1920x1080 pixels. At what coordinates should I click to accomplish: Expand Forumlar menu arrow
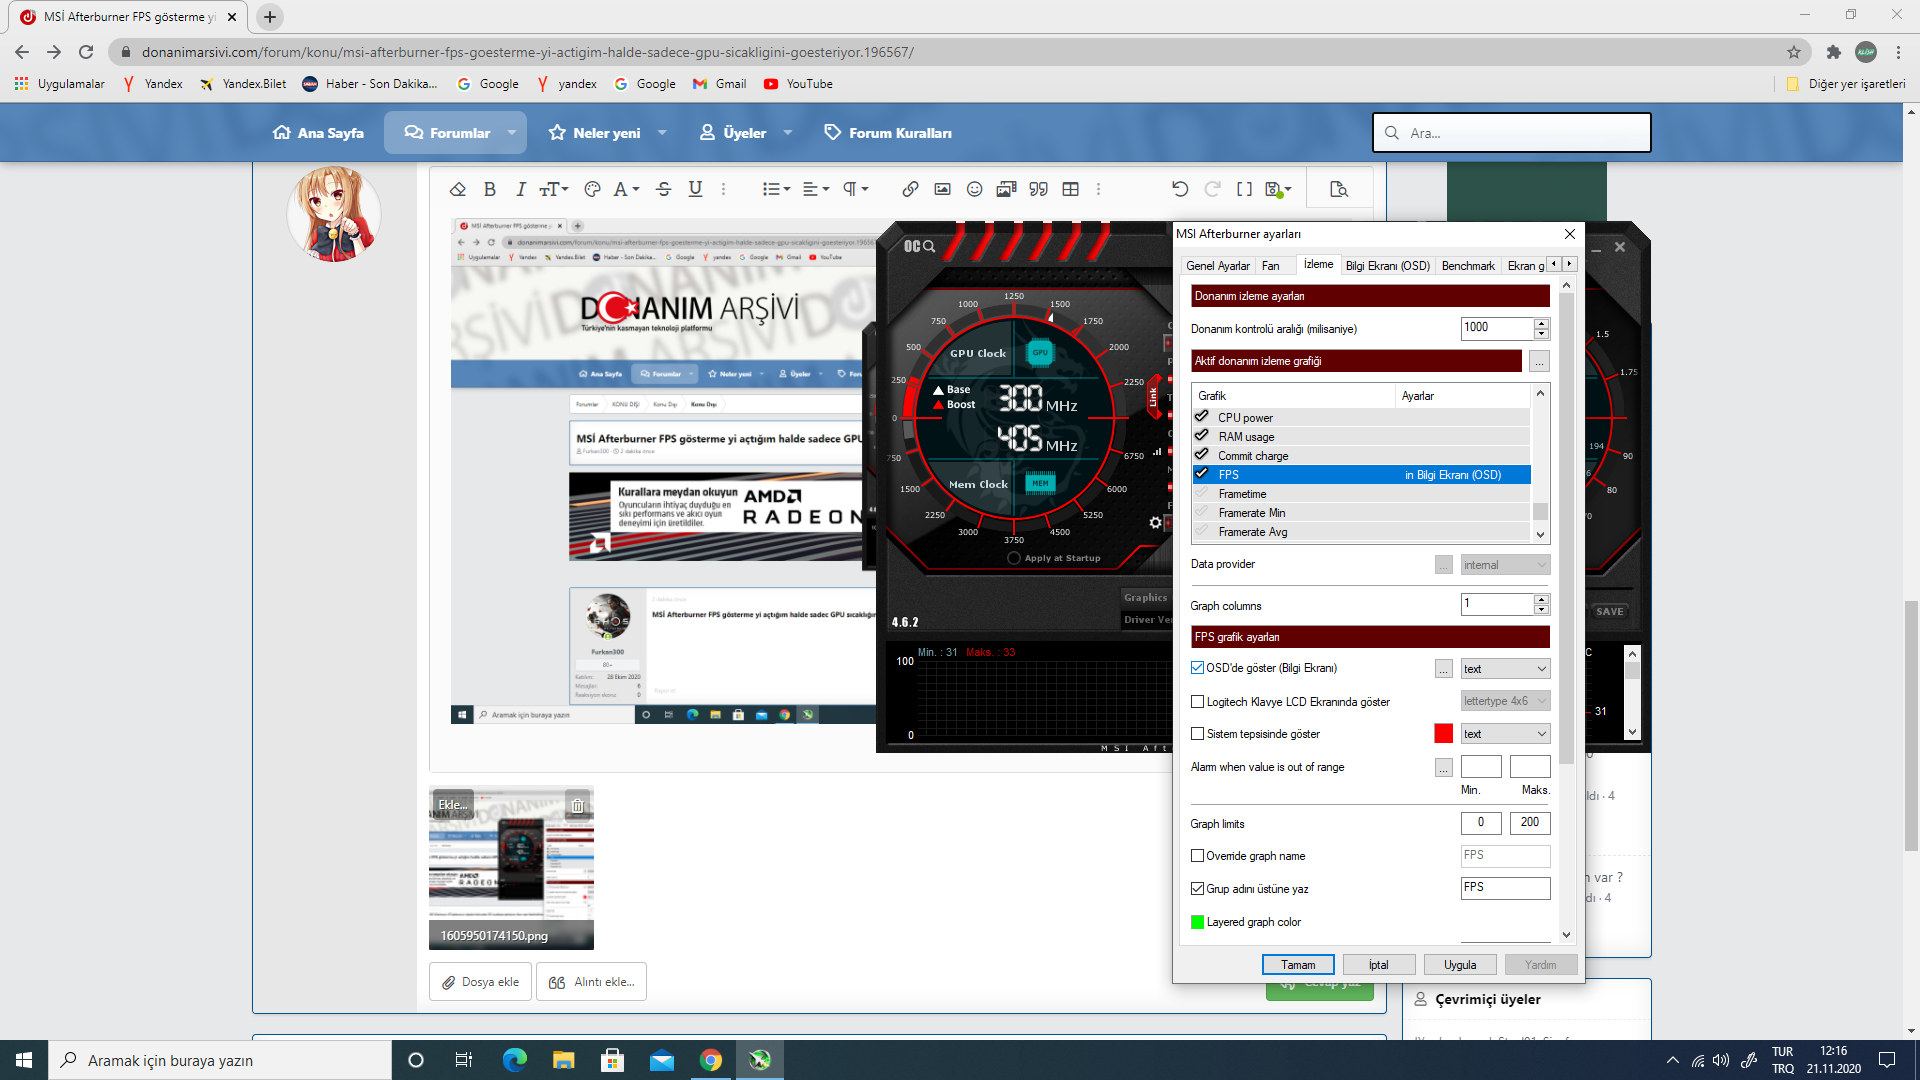pyautogui.click(x=512, y=133)
